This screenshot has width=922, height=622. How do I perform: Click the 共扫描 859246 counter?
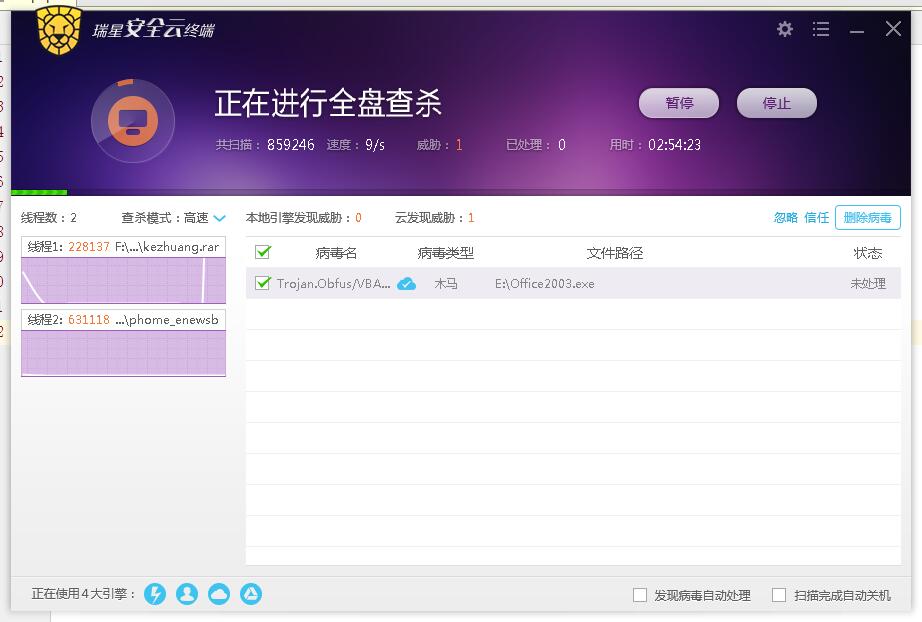265,145
